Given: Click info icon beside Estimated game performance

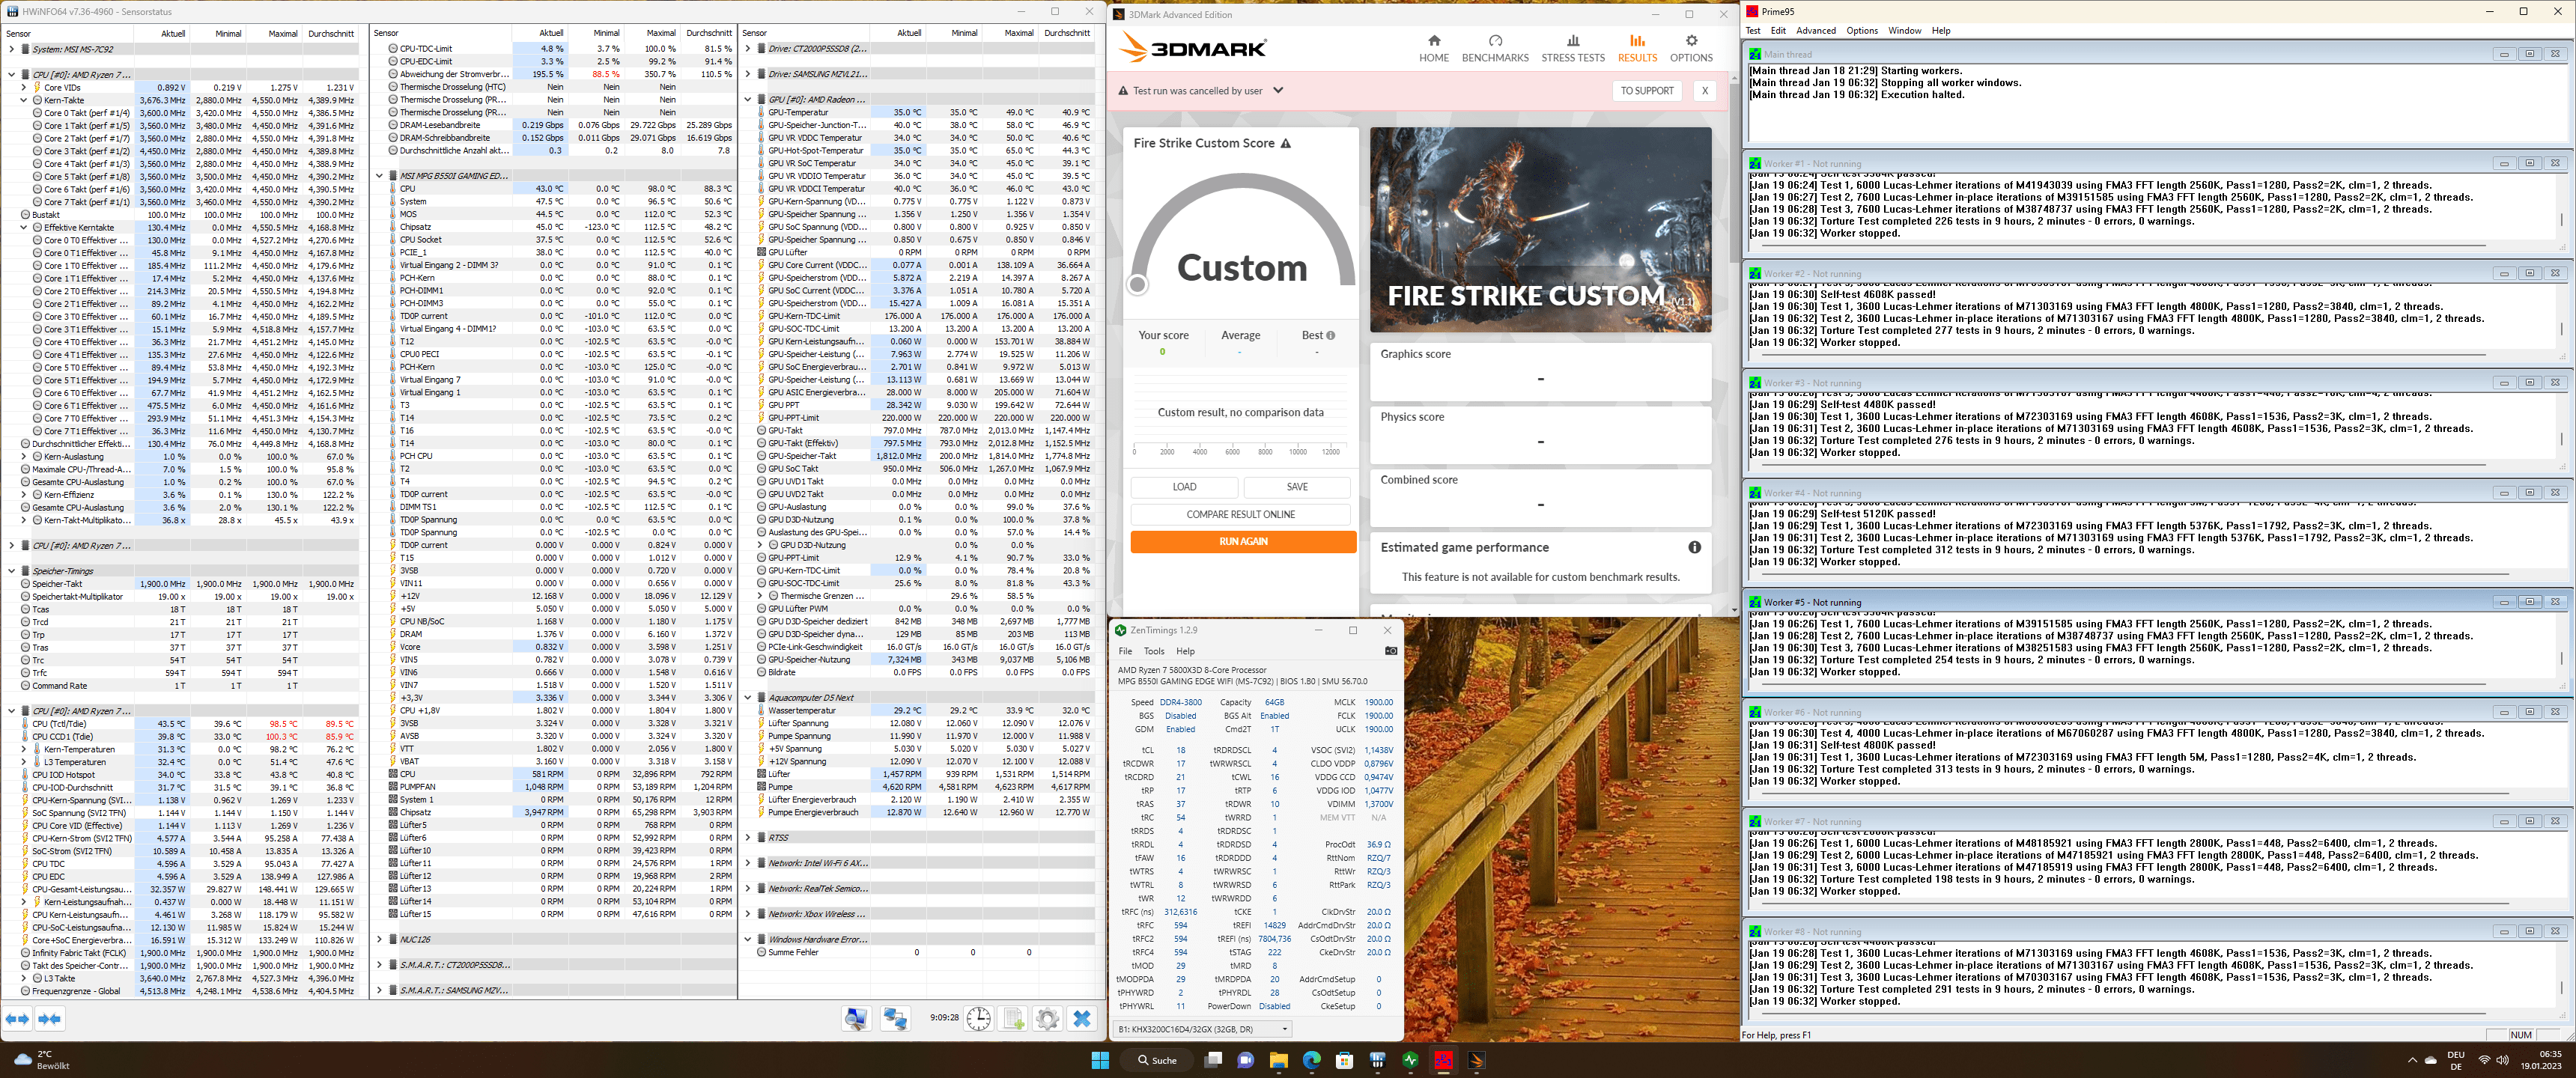Looking at the screenshot, I should coord(1694,547).
